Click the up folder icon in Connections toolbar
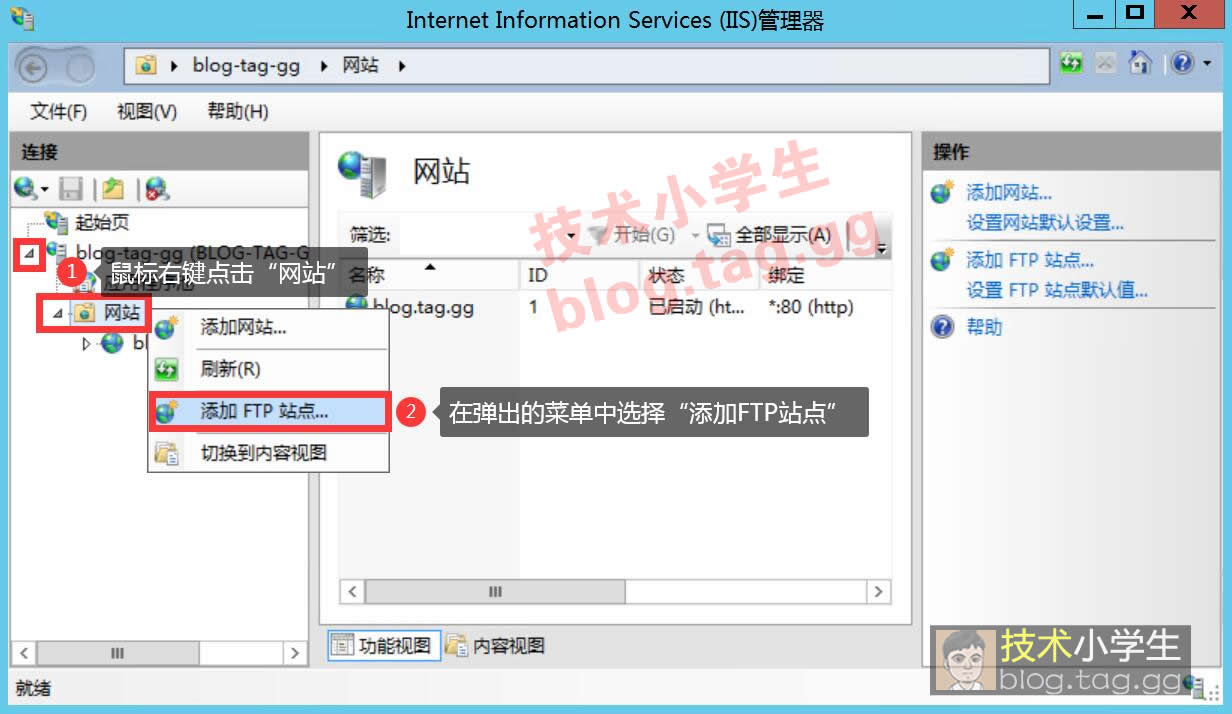This screenshot has width=1232, height=714. [112, 188]
